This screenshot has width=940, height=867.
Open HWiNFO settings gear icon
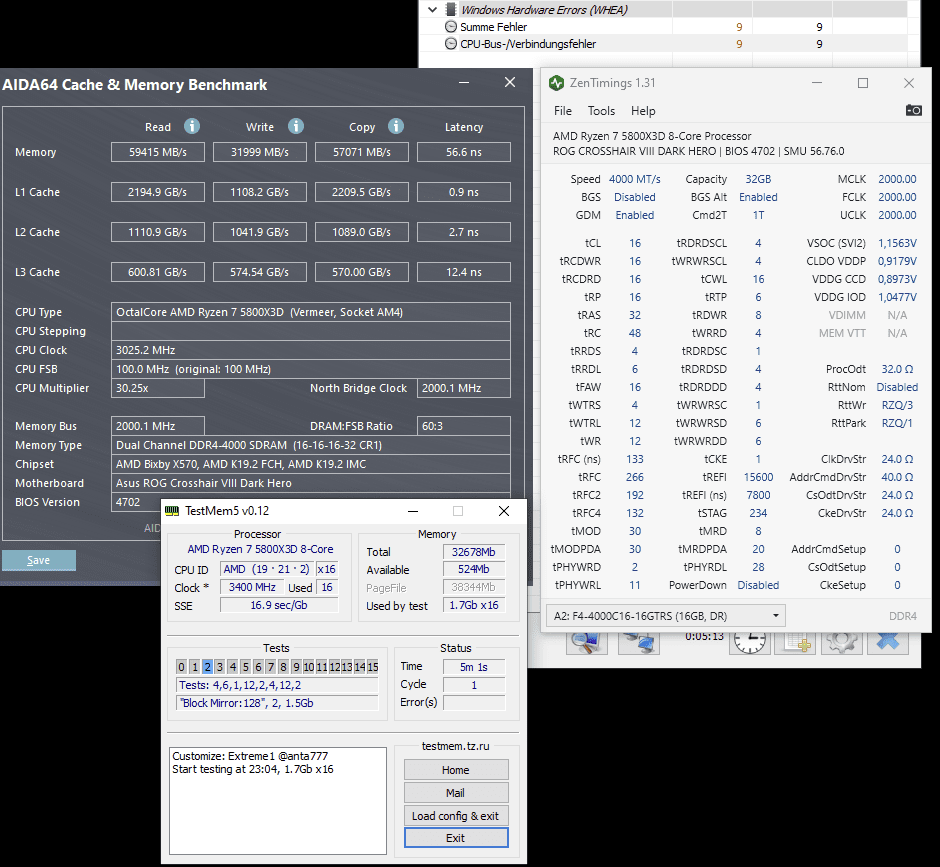(x=841, y=643)
